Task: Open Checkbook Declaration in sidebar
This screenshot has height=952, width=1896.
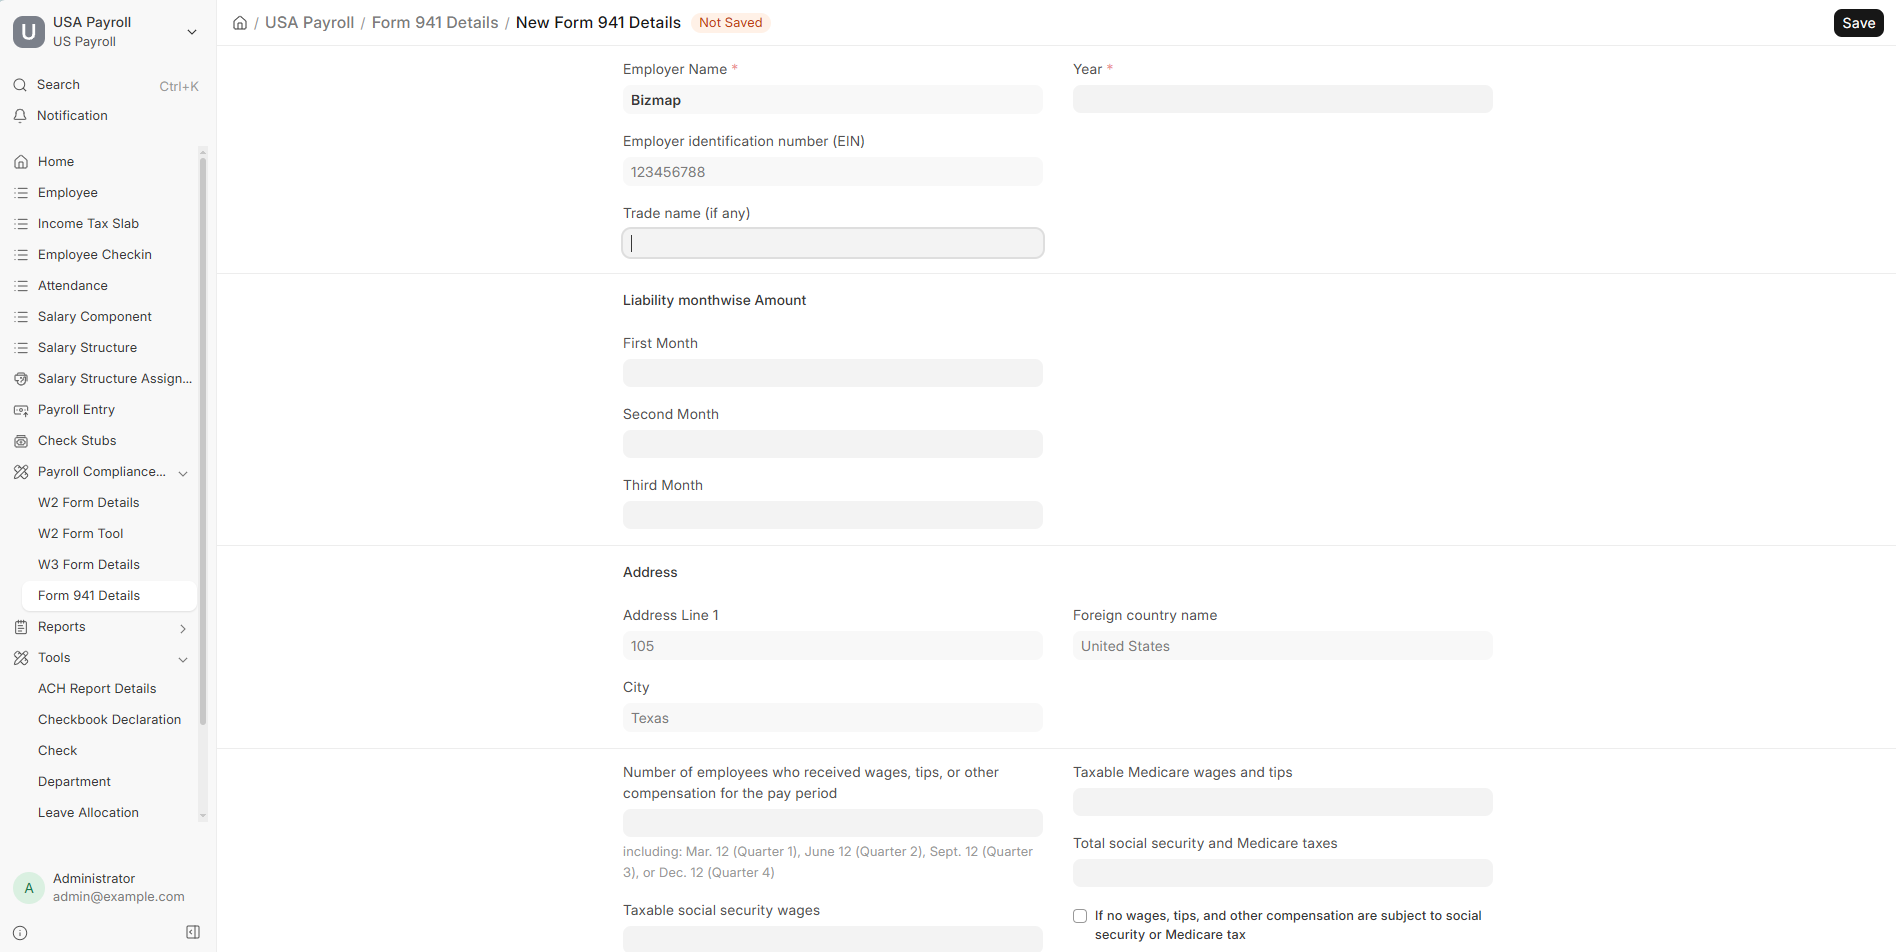Action: click(110, 720)
